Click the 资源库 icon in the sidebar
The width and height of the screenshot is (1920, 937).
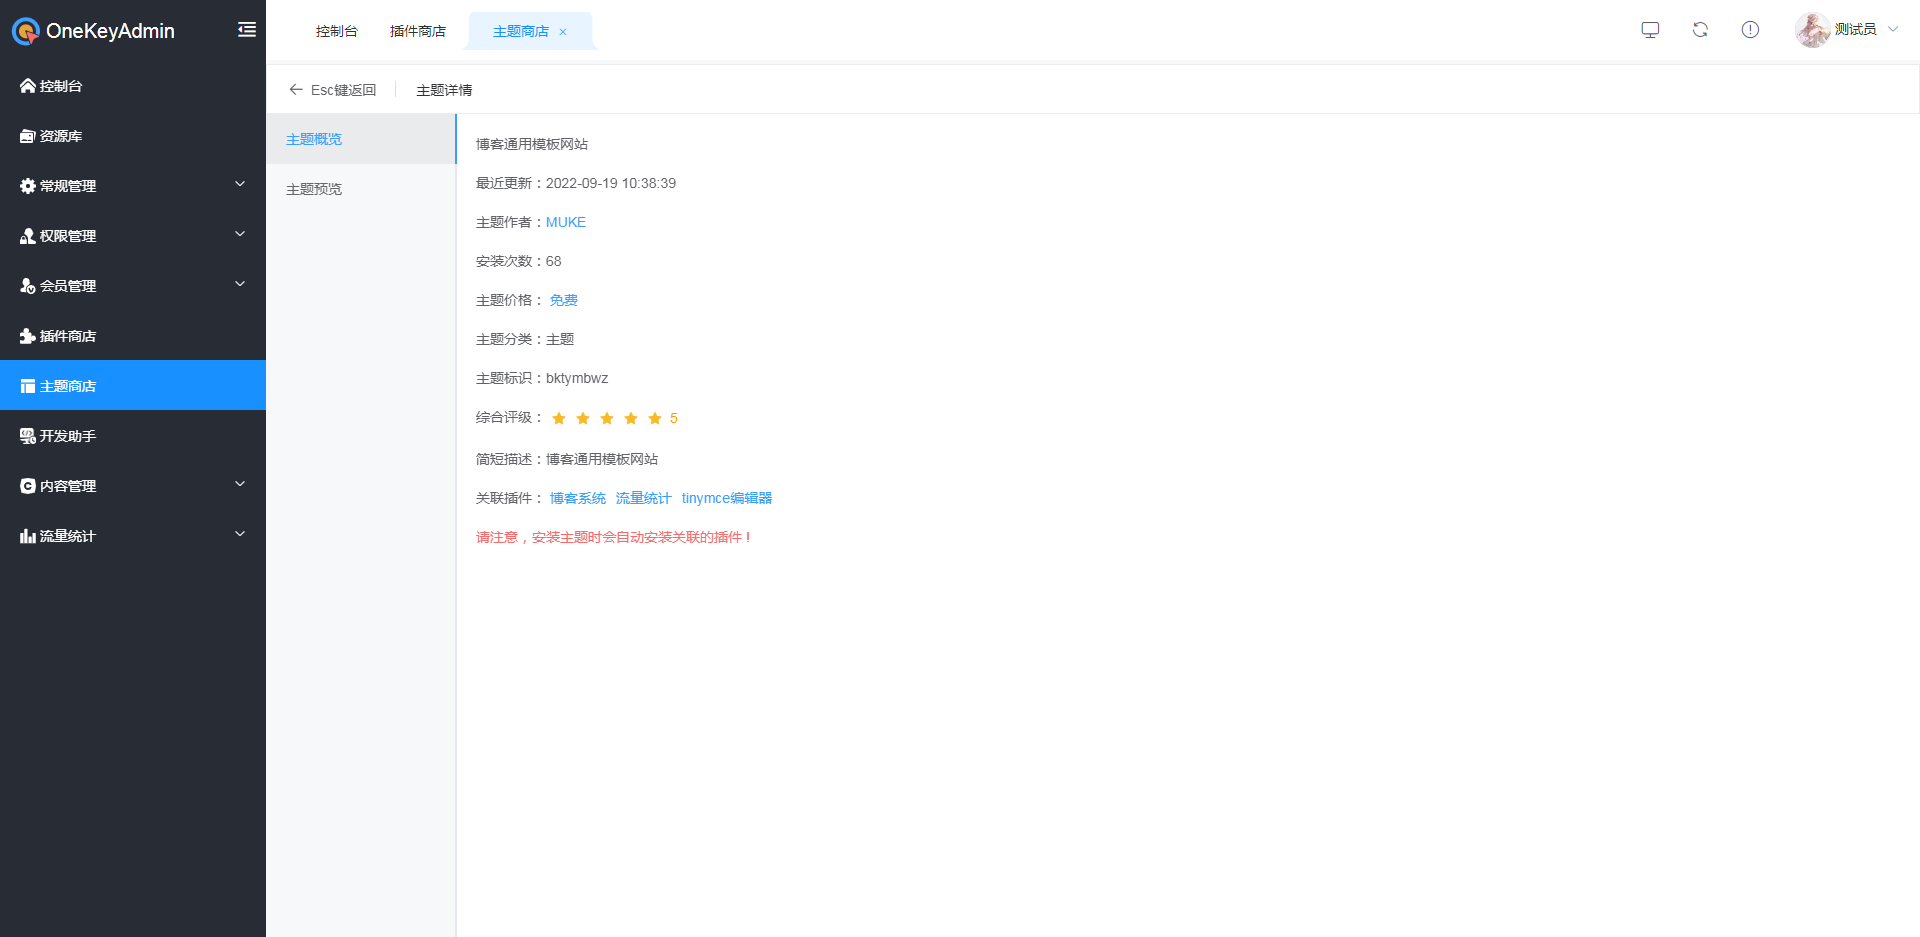tap(28, 136)
